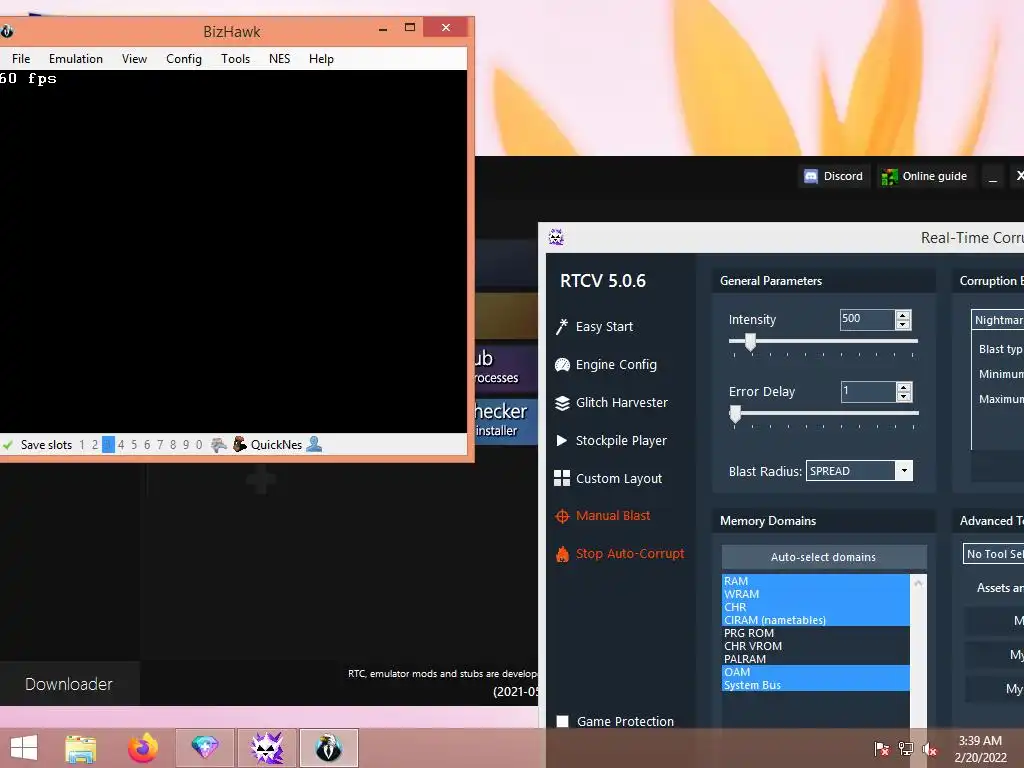Viewport: 1024px width, 768px height.
Task: Select the RAM memory domain
Action: coord(816,581)
